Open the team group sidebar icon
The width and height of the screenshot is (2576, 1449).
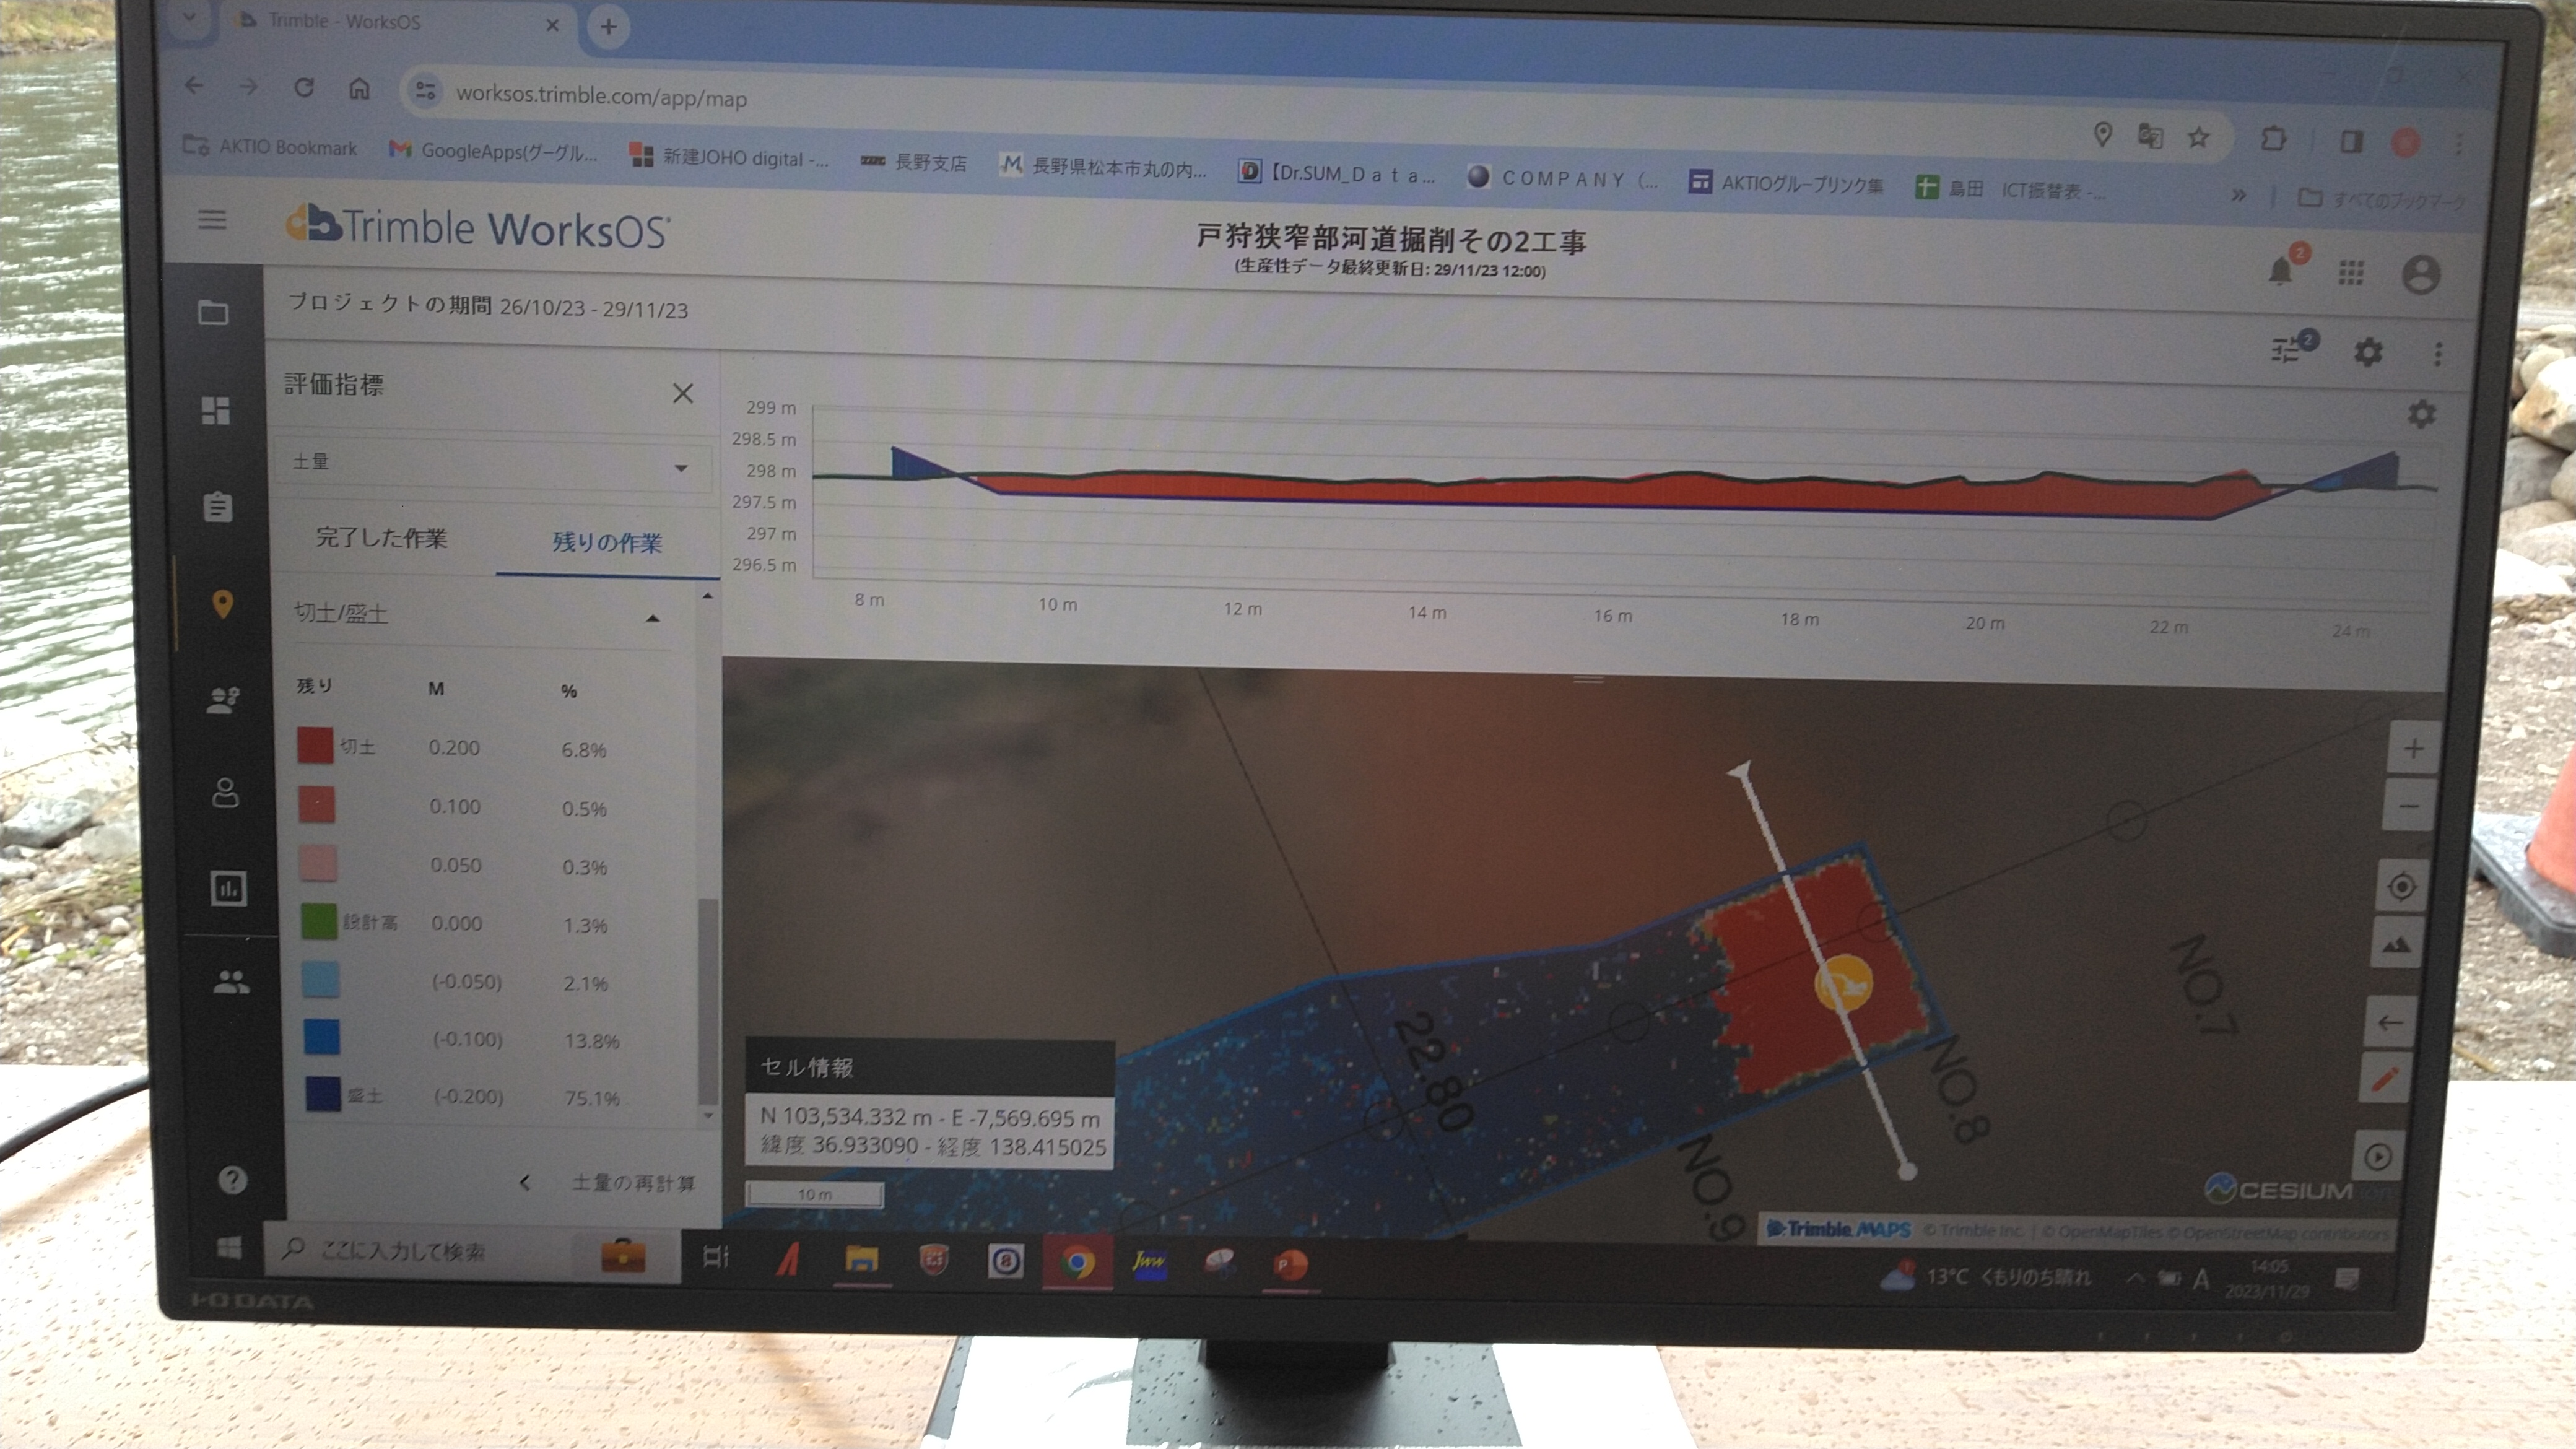[231, 983]
